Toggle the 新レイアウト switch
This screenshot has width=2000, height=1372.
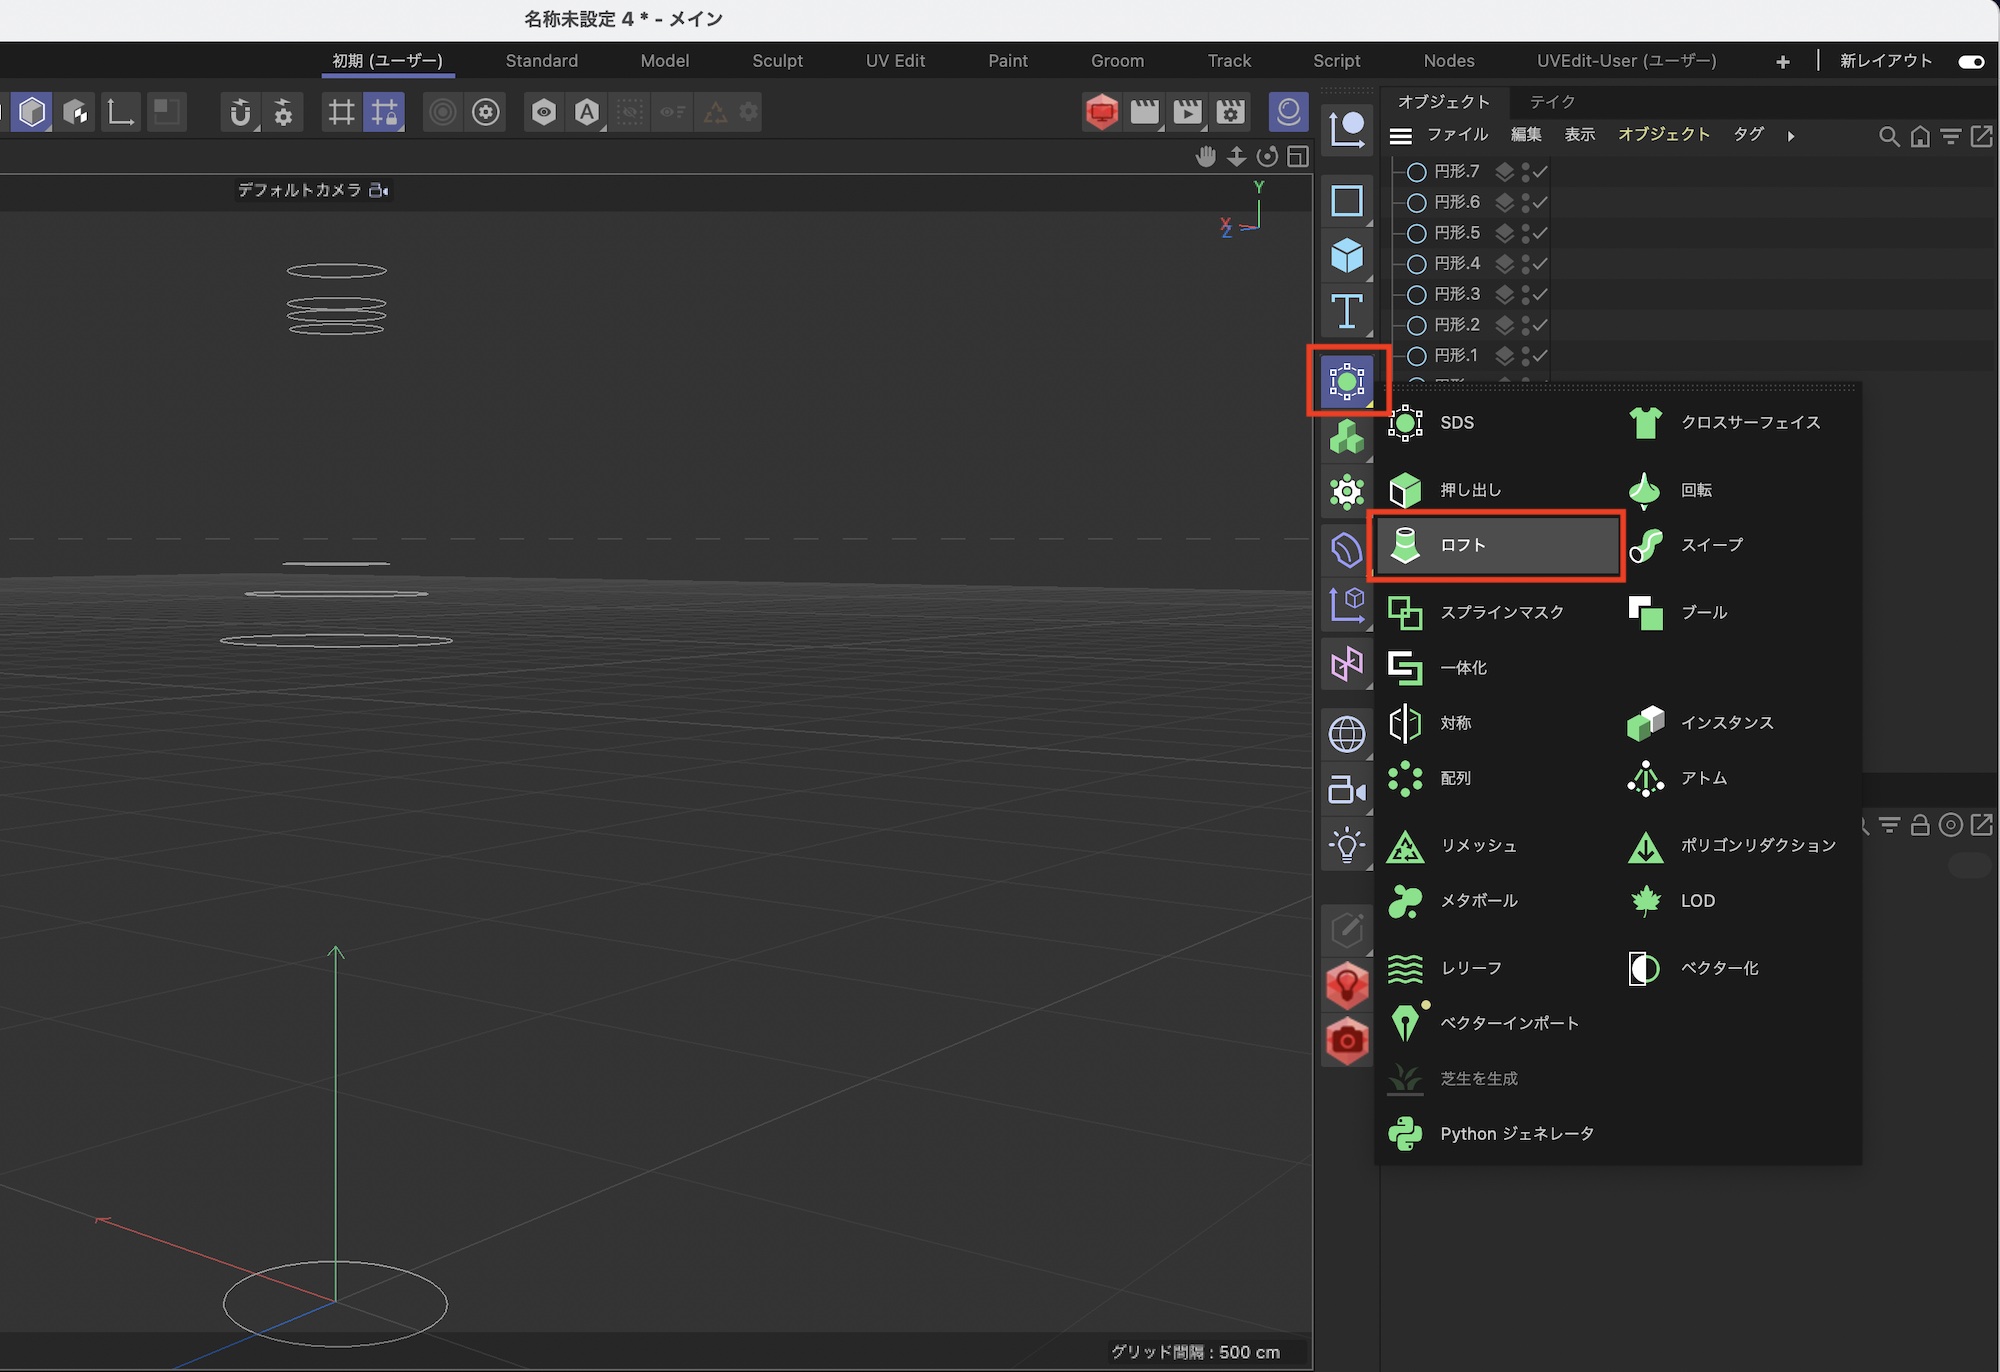point(1971,62)
